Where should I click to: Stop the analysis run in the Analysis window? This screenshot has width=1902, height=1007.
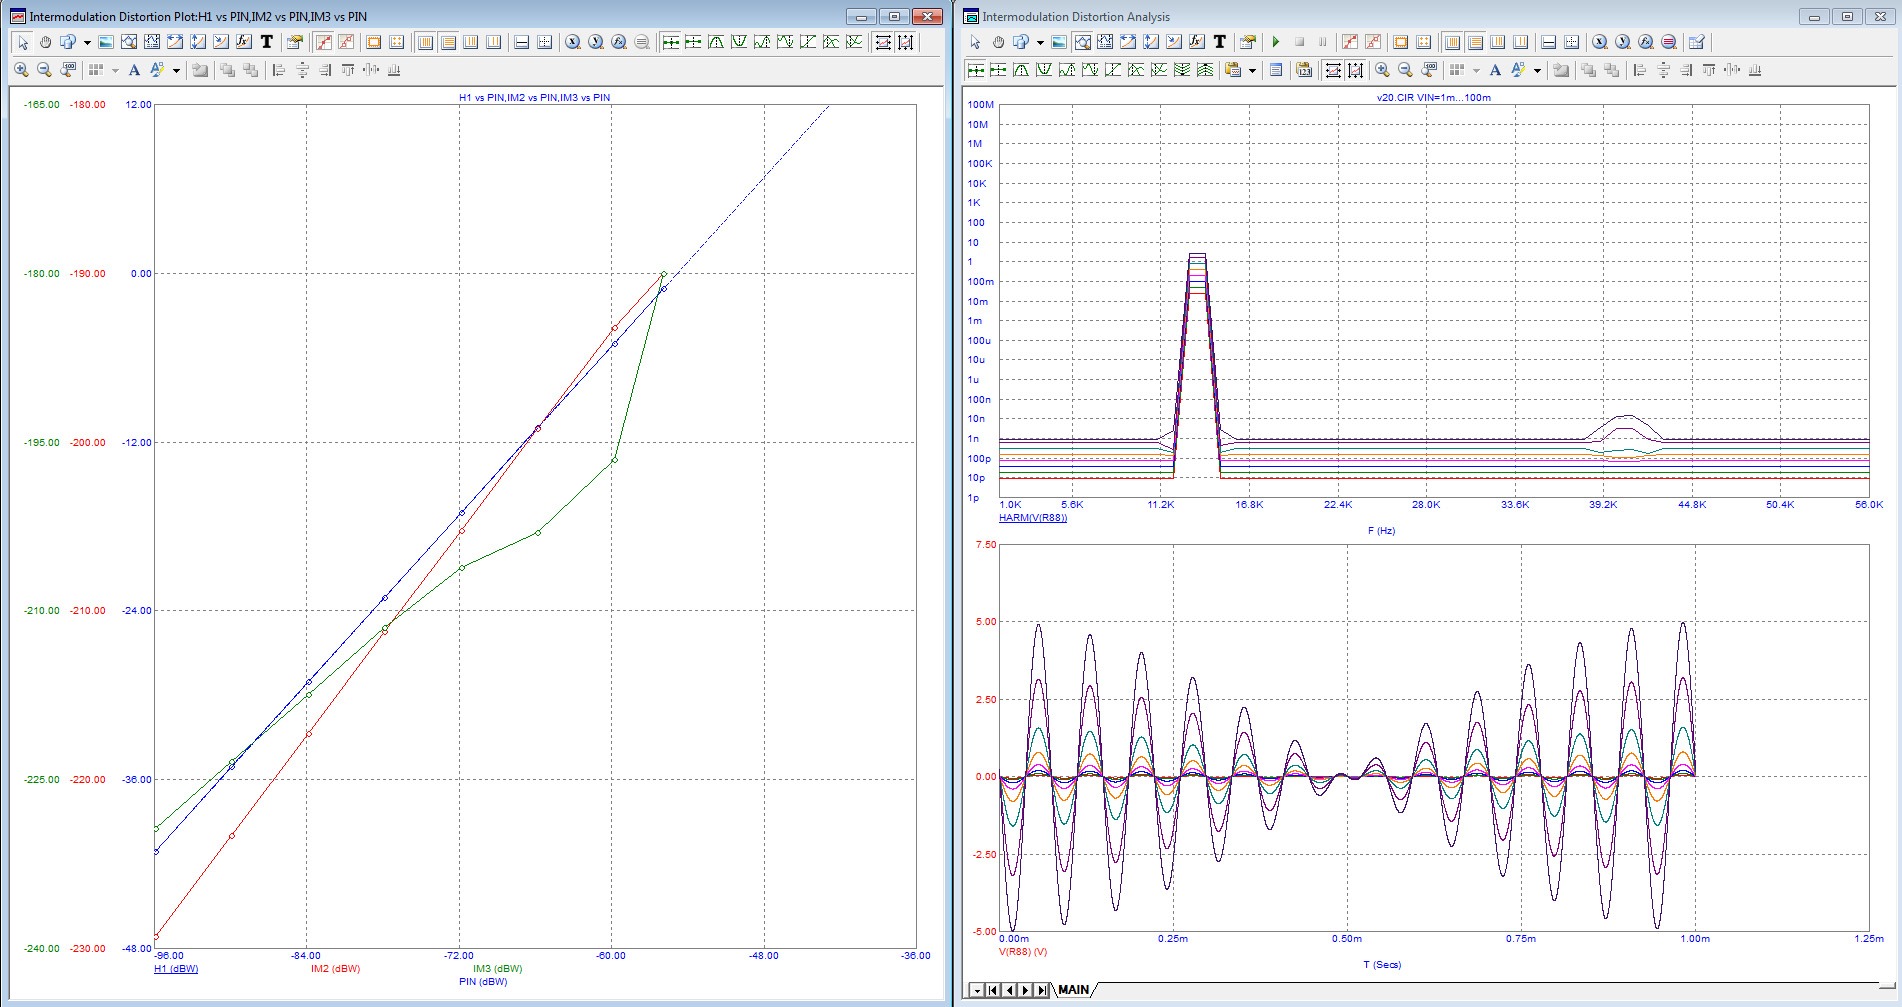click(x=1299, y=42)
